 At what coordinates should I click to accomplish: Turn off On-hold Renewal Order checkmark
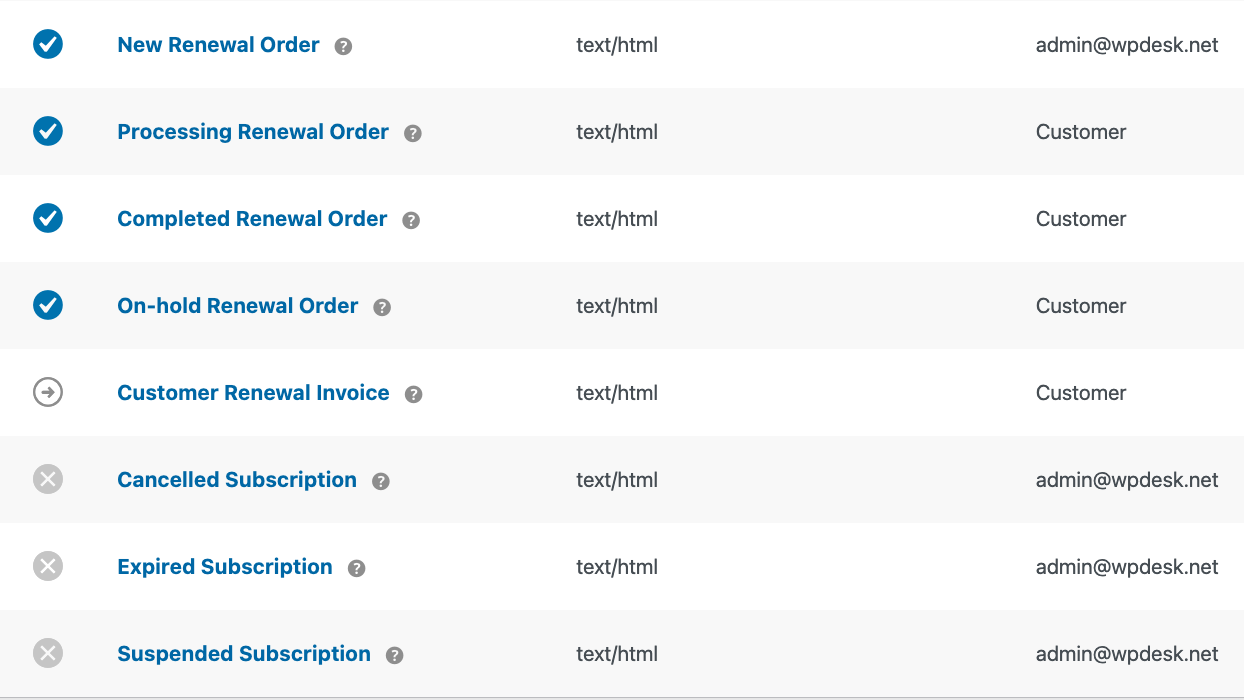pos(48,305)
